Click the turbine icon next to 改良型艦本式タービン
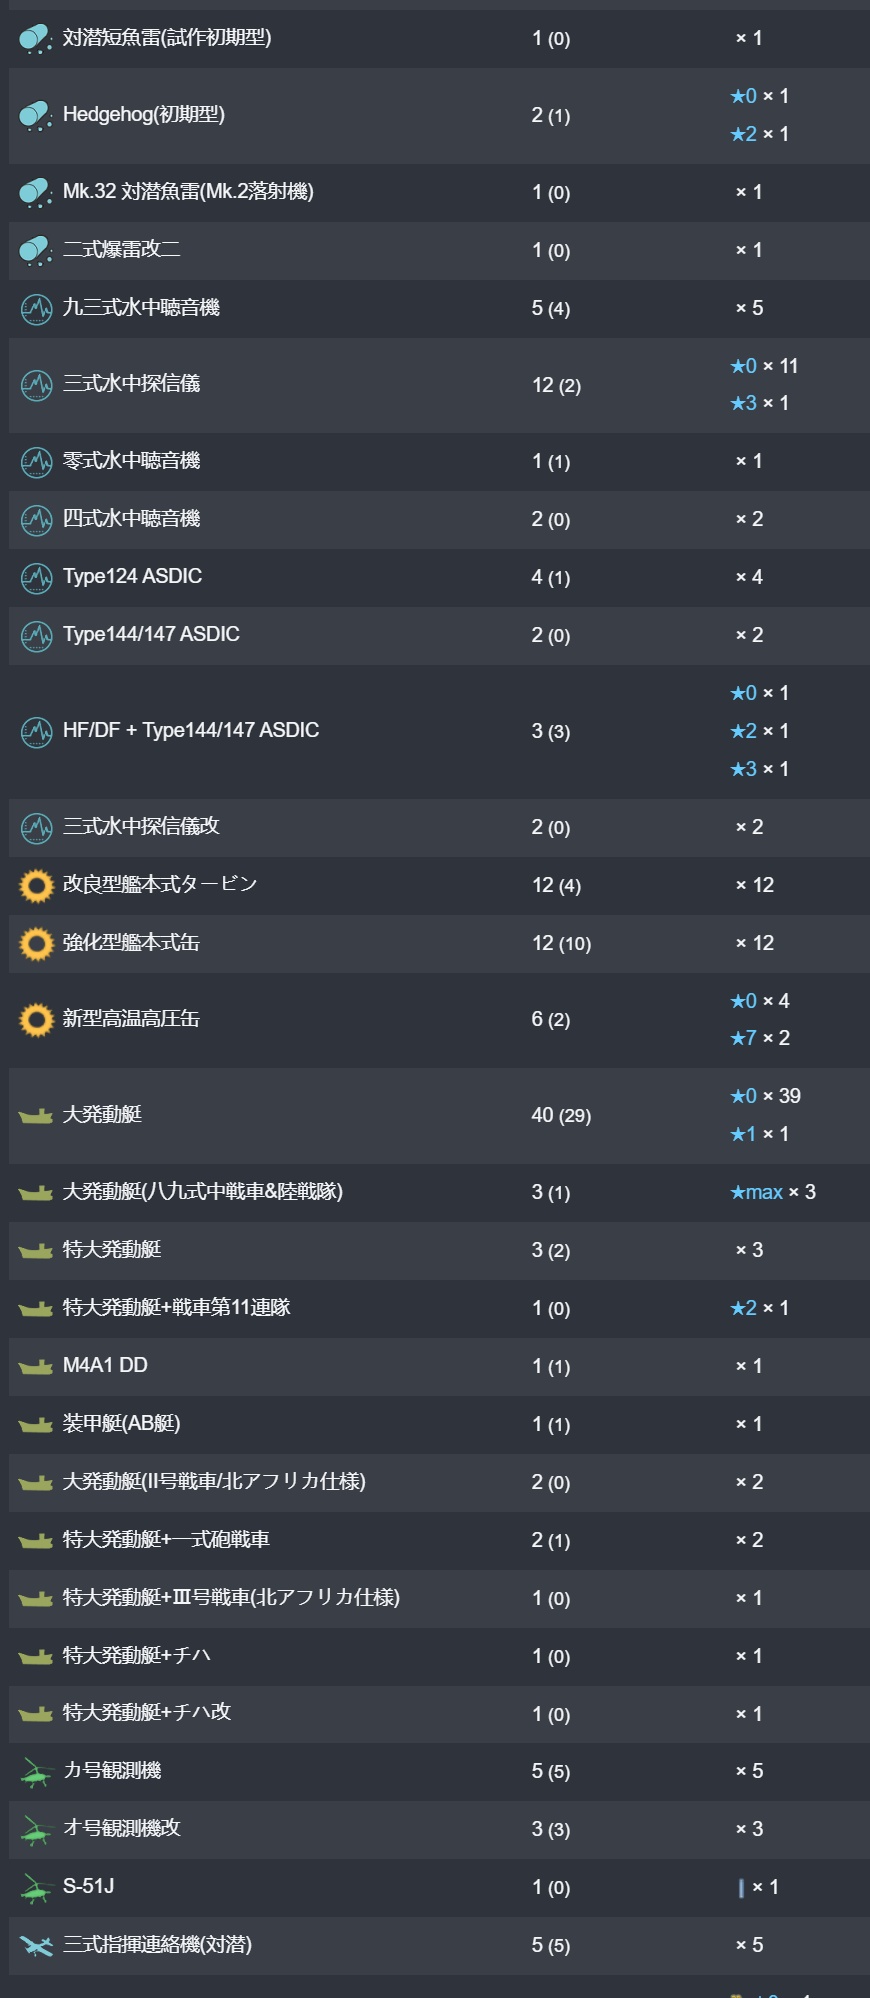The height and width of the screenshot is (1998, 870). (x=36, y=886)
